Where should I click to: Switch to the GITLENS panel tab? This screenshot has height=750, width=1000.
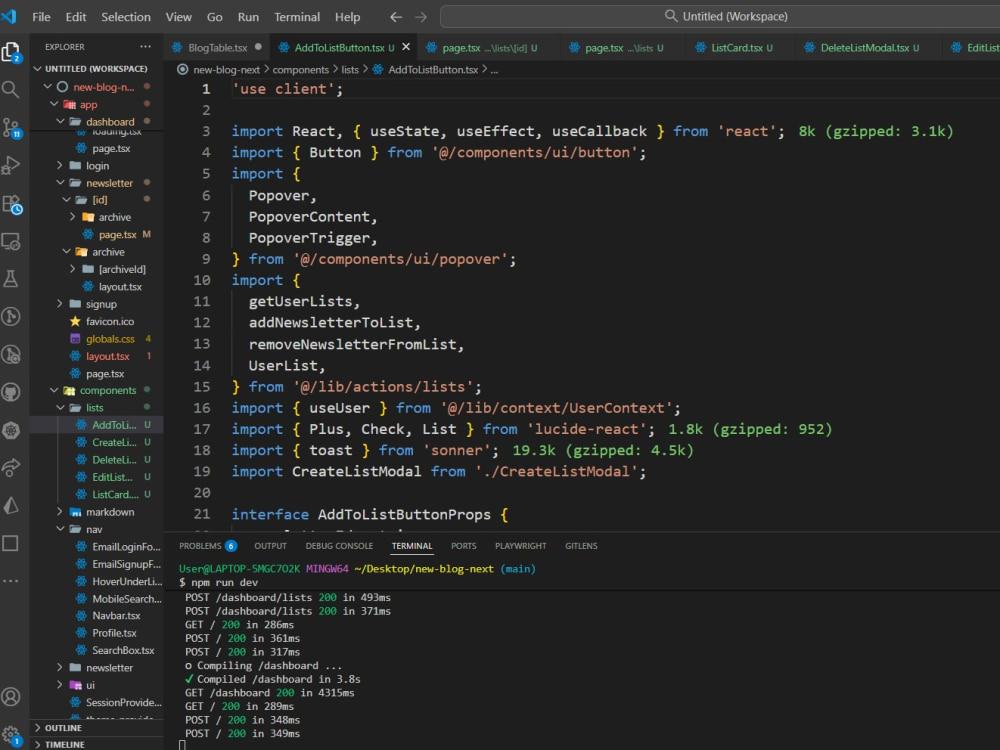(581, 546)
